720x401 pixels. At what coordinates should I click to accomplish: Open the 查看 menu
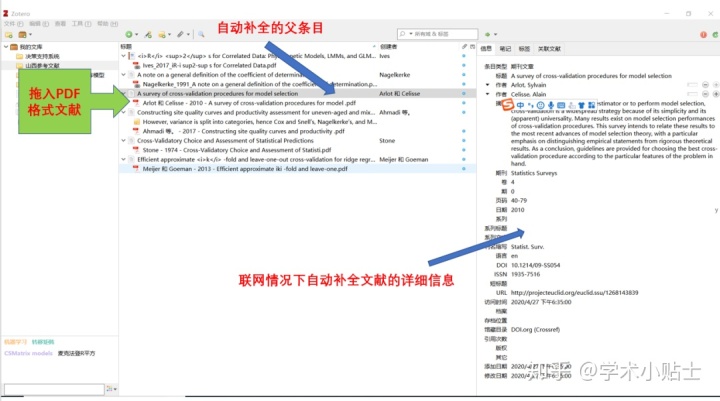pyautogui.click(x=60, y=23)
